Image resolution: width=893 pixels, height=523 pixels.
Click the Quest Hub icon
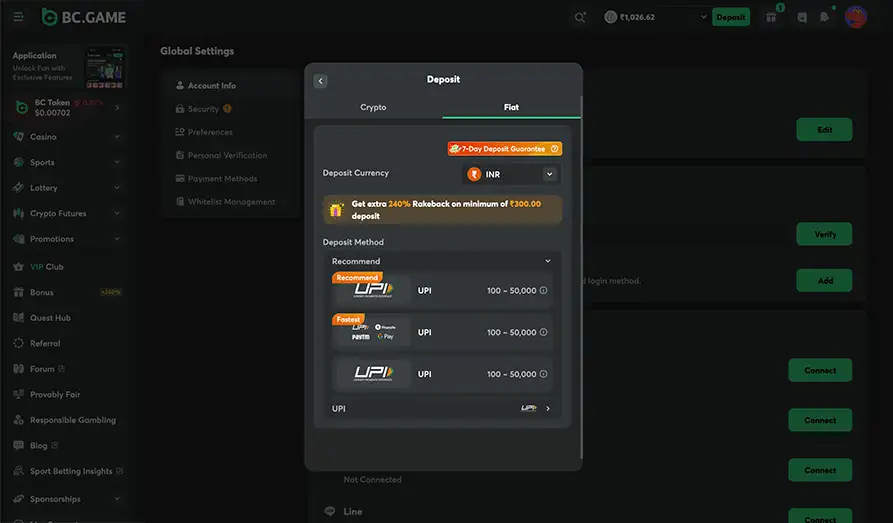pyautogui.click(x=19, y=318)
